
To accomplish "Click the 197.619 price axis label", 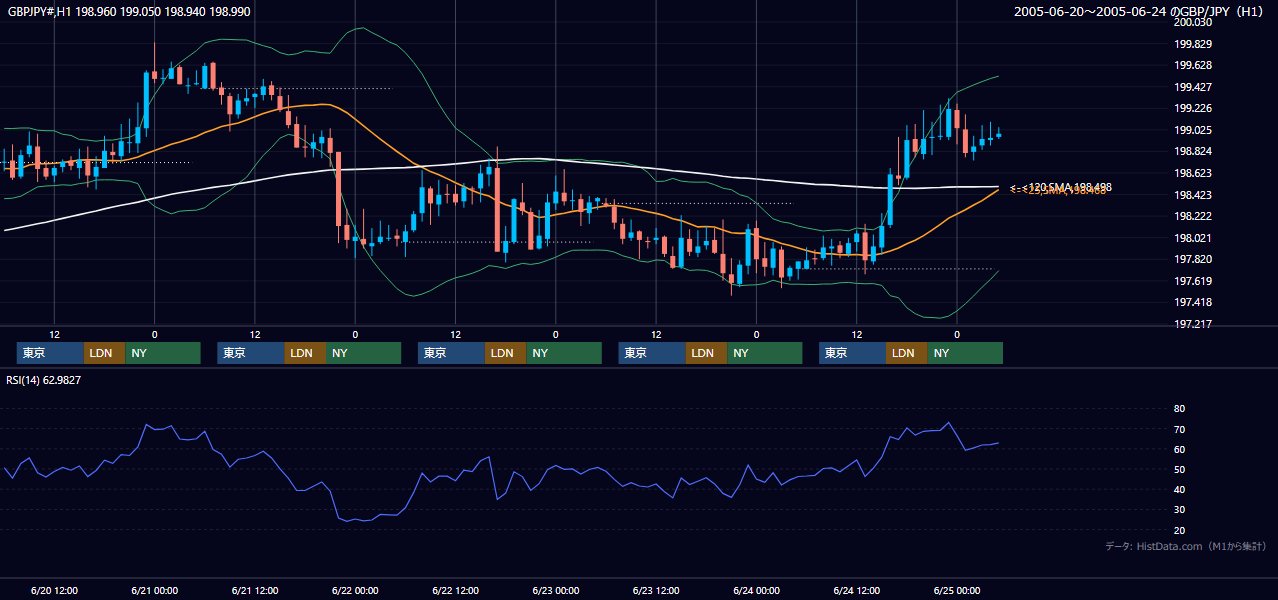I will tap(1193, 281).
